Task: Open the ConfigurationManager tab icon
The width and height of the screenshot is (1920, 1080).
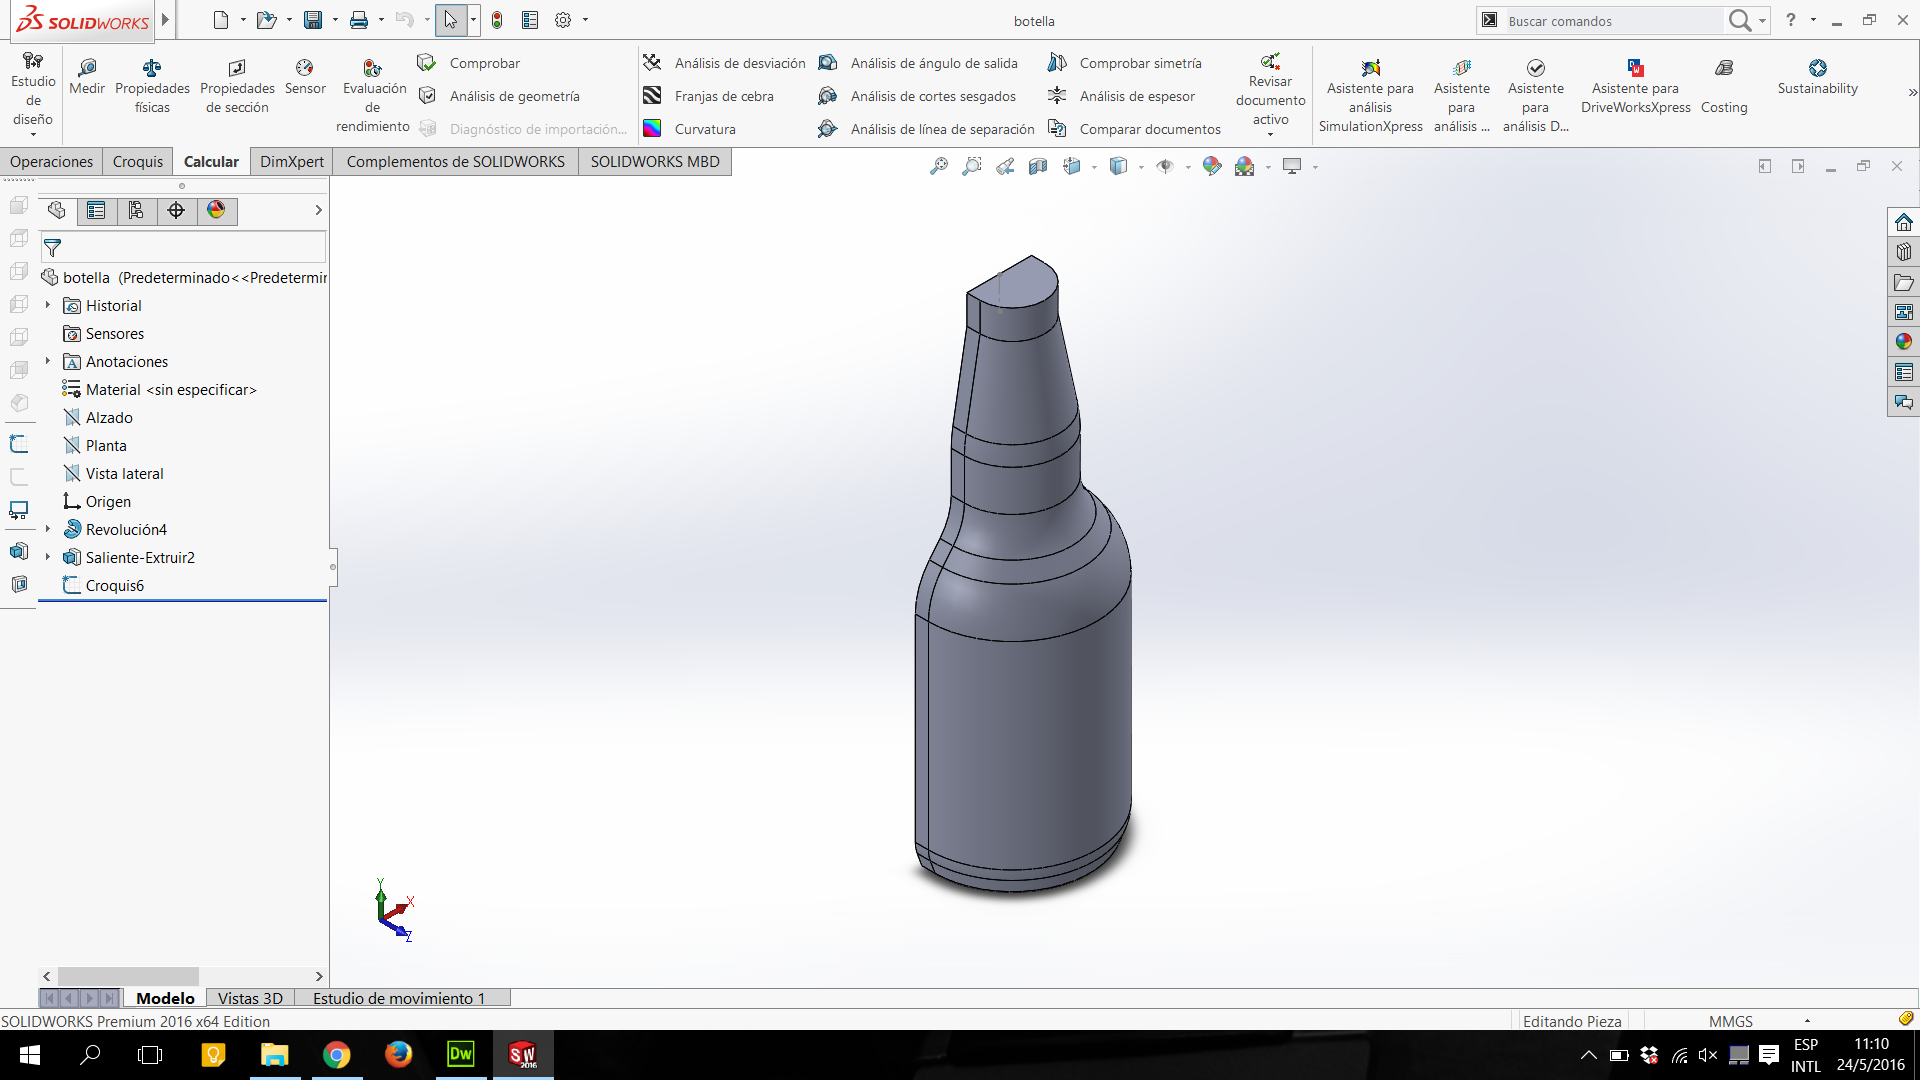Action: (x=136, y=210)
